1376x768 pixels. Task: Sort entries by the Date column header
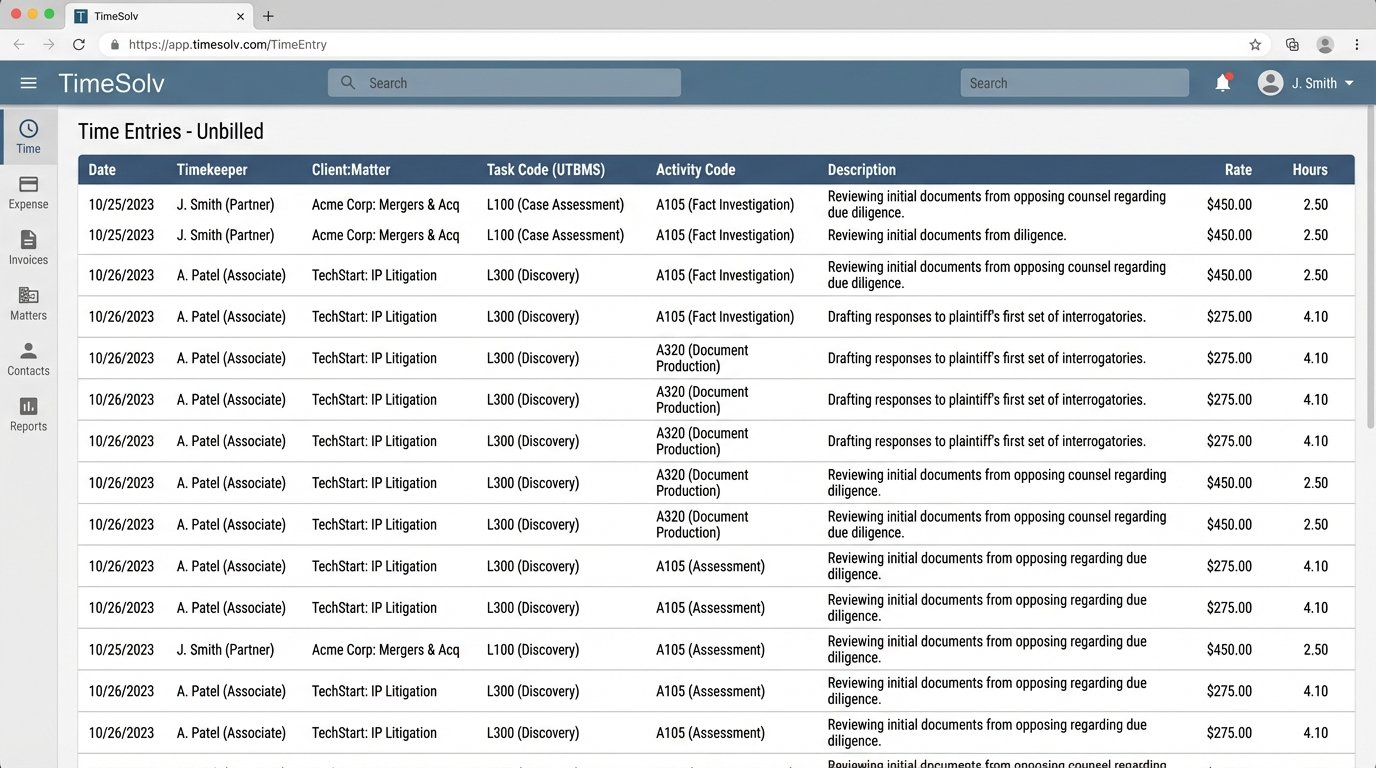[101, 169]
